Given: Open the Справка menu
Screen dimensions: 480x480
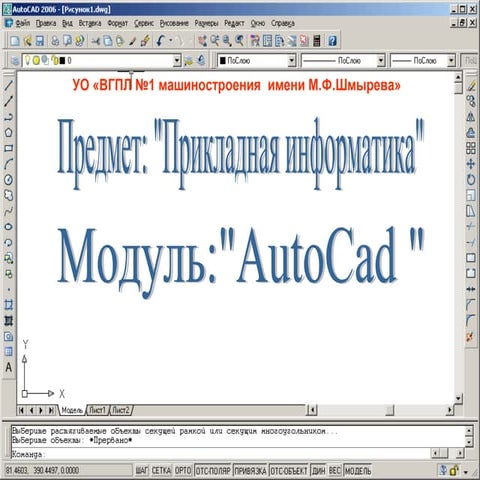Looking at the screenshot, I should tap(283, 23).
